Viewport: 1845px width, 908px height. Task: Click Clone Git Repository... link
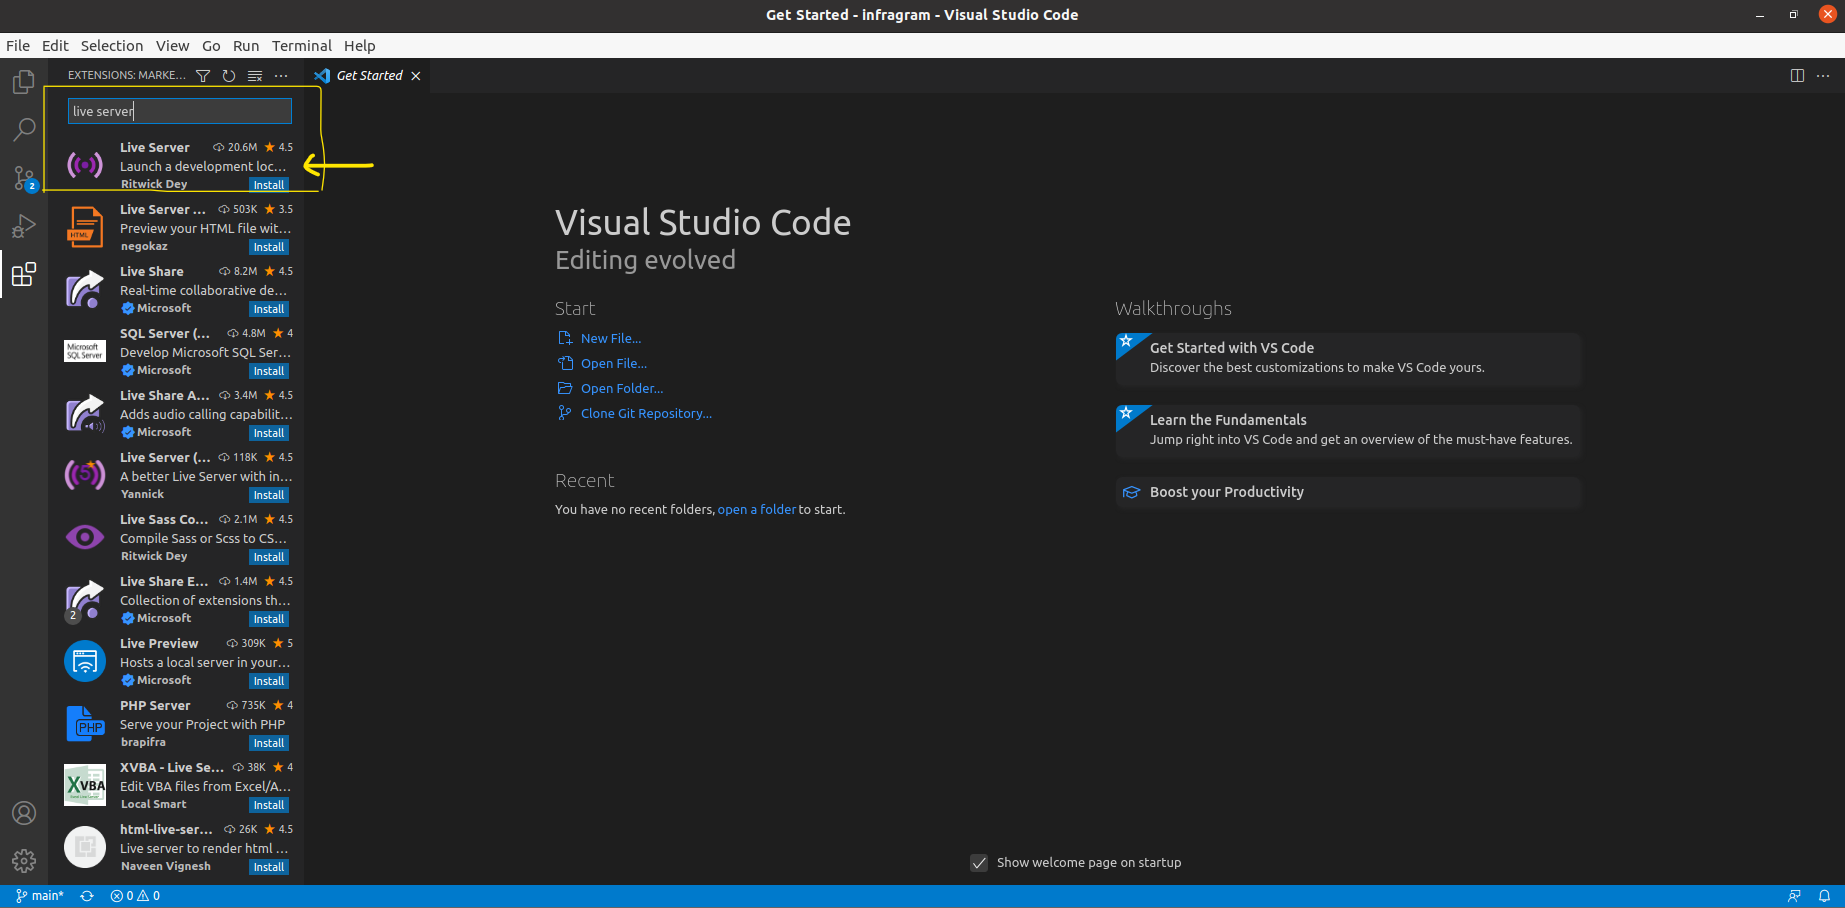pyautogui.click(x=646, y=413)
